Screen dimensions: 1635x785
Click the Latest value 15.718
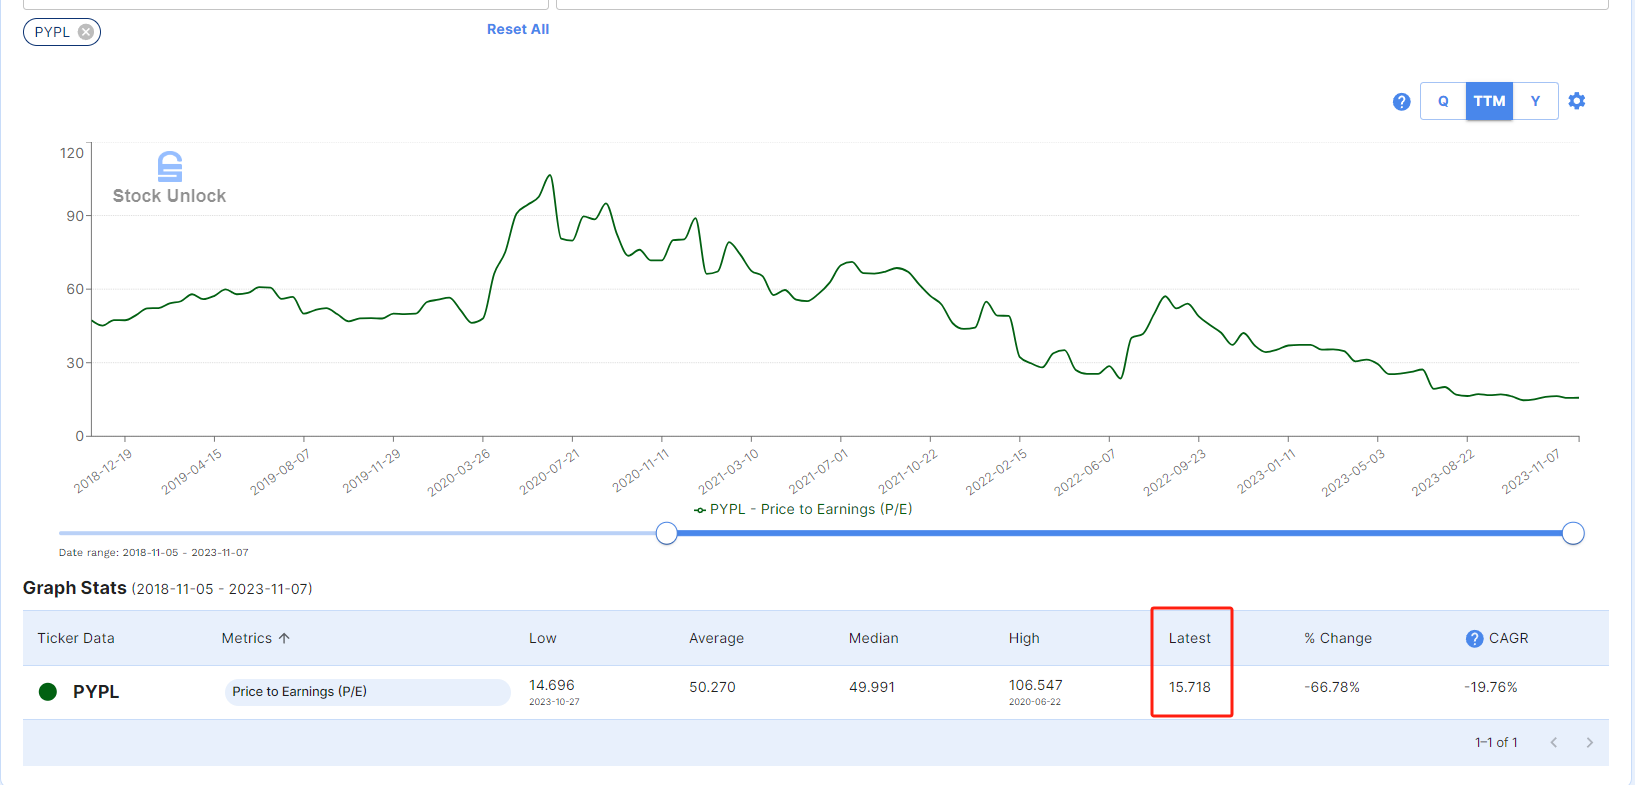[1190, 687]
